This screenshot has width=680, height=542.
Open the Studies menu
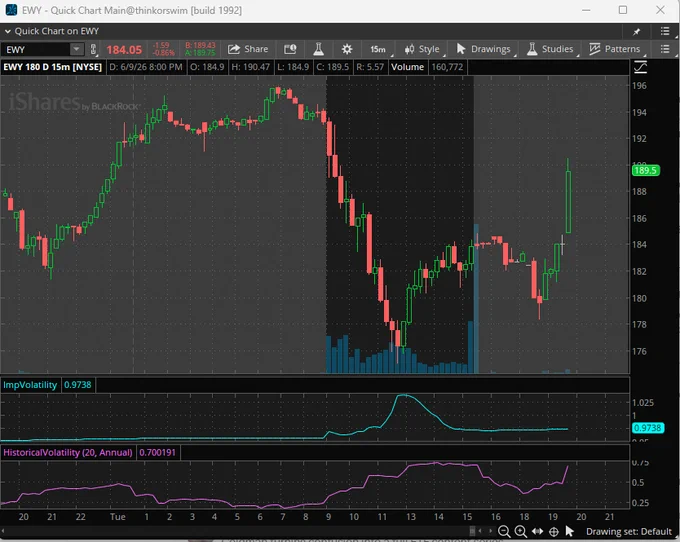click(x=550, y=49)
